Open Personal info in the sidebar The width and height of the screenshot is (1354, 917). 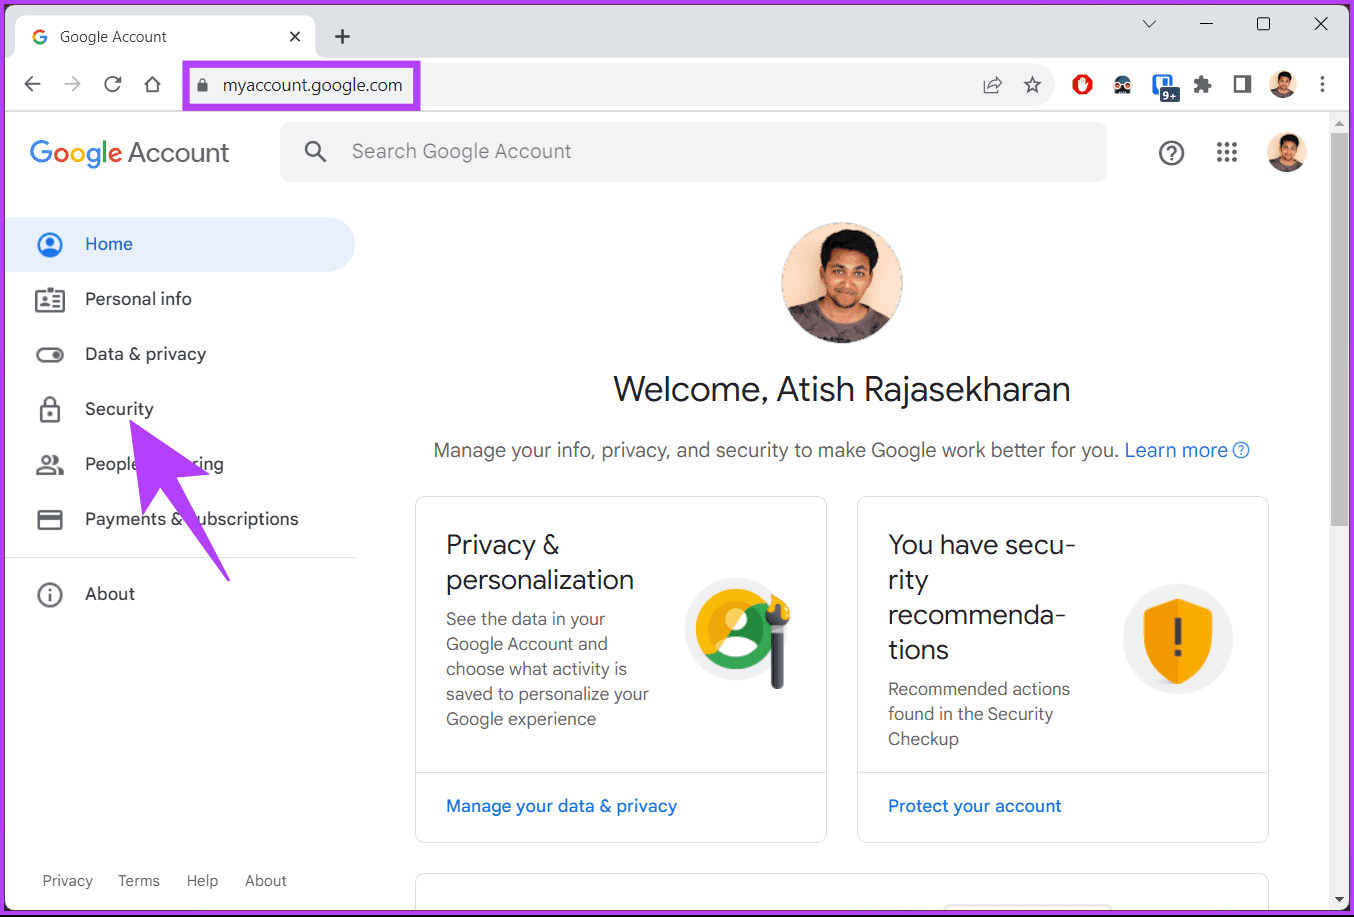tap(180, 299)
